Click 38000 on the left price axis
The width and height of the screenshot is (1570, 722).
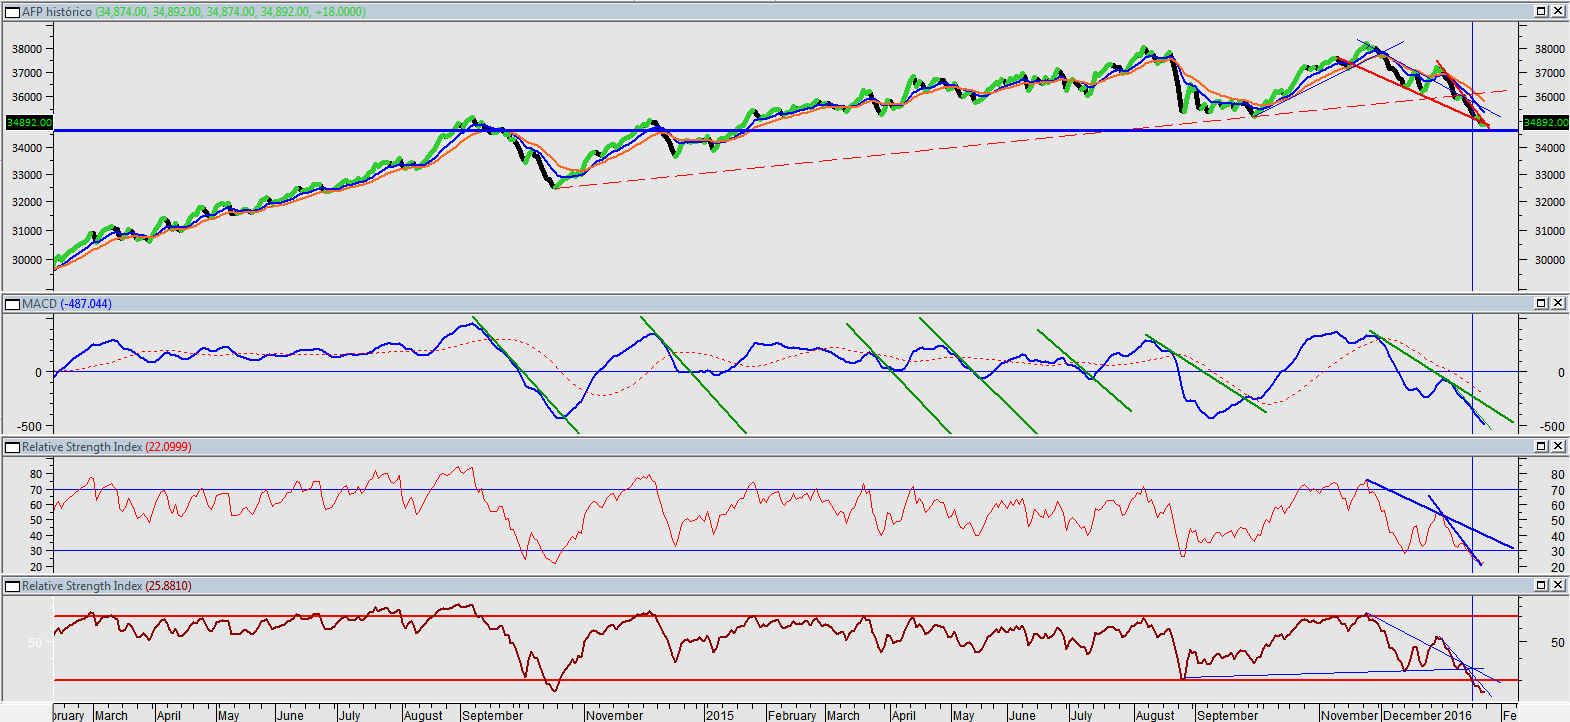pyautogui.click(x=27, y=49)
